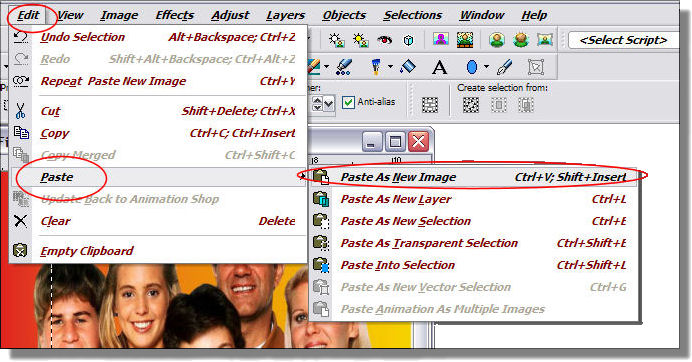
Task: Choose the blue Ellipse shape tool
Action: pyautogui.click(x=472, y=67)
